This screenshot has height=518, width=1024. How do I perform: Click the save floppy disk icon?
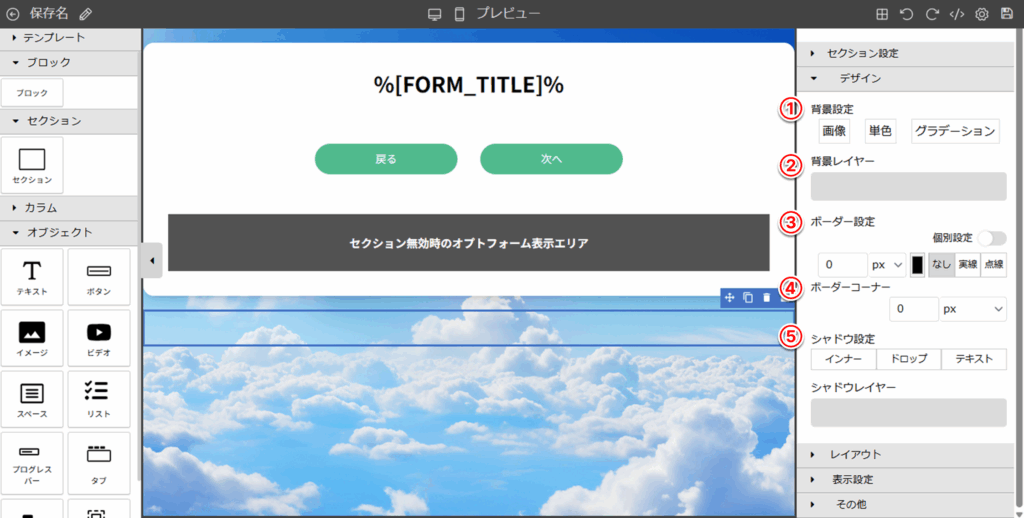coord(1006,14)
